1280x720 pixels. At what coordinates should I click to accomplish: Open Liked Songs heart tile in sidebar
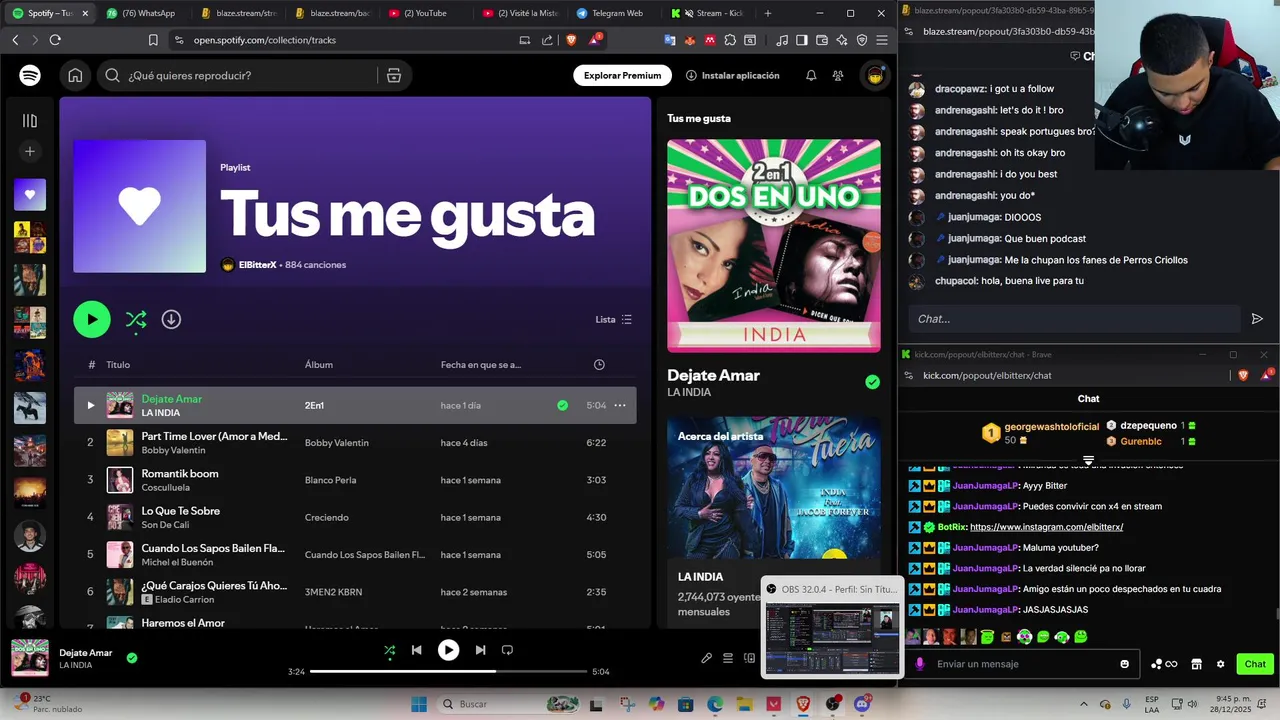pyautogui.click(x=30, y=194)
